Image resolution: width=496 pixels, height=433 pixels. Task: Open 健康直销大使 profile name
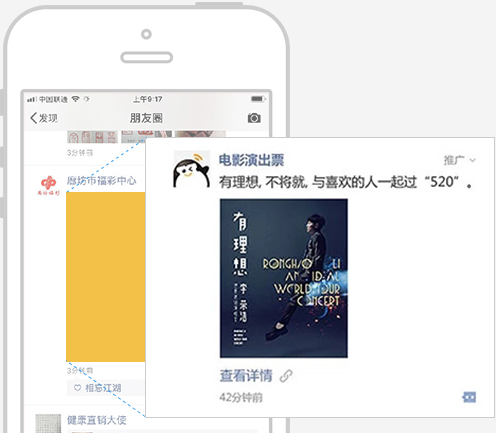(x=97, y=420)
